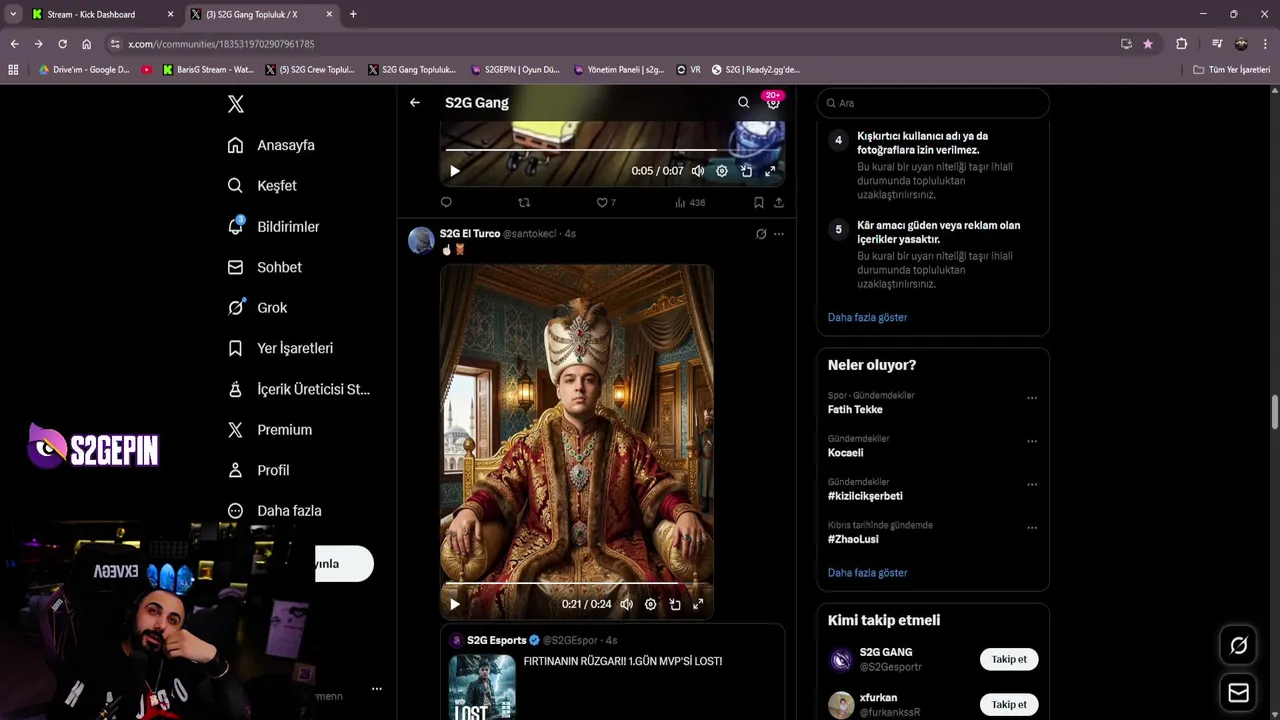Open İçerik Üreticisi Stüdyosu icon
Screen dimensions: 1280x720
click(235, 389)
